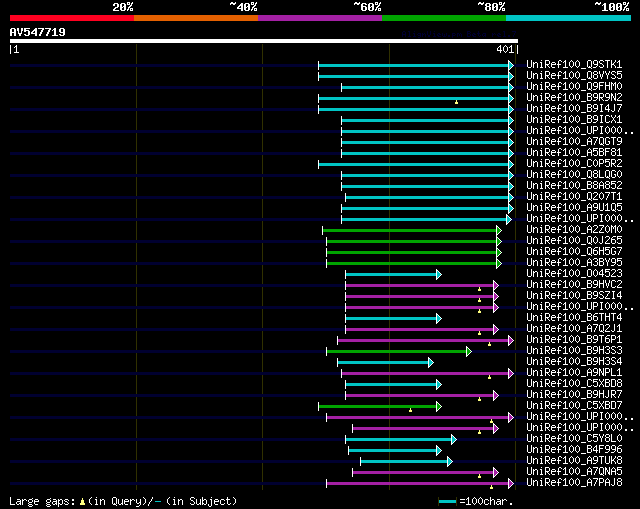Open the UniRef100_A7Q2J1 hit label
Viewport: 640px width, 509px height.
pos(574,329)
